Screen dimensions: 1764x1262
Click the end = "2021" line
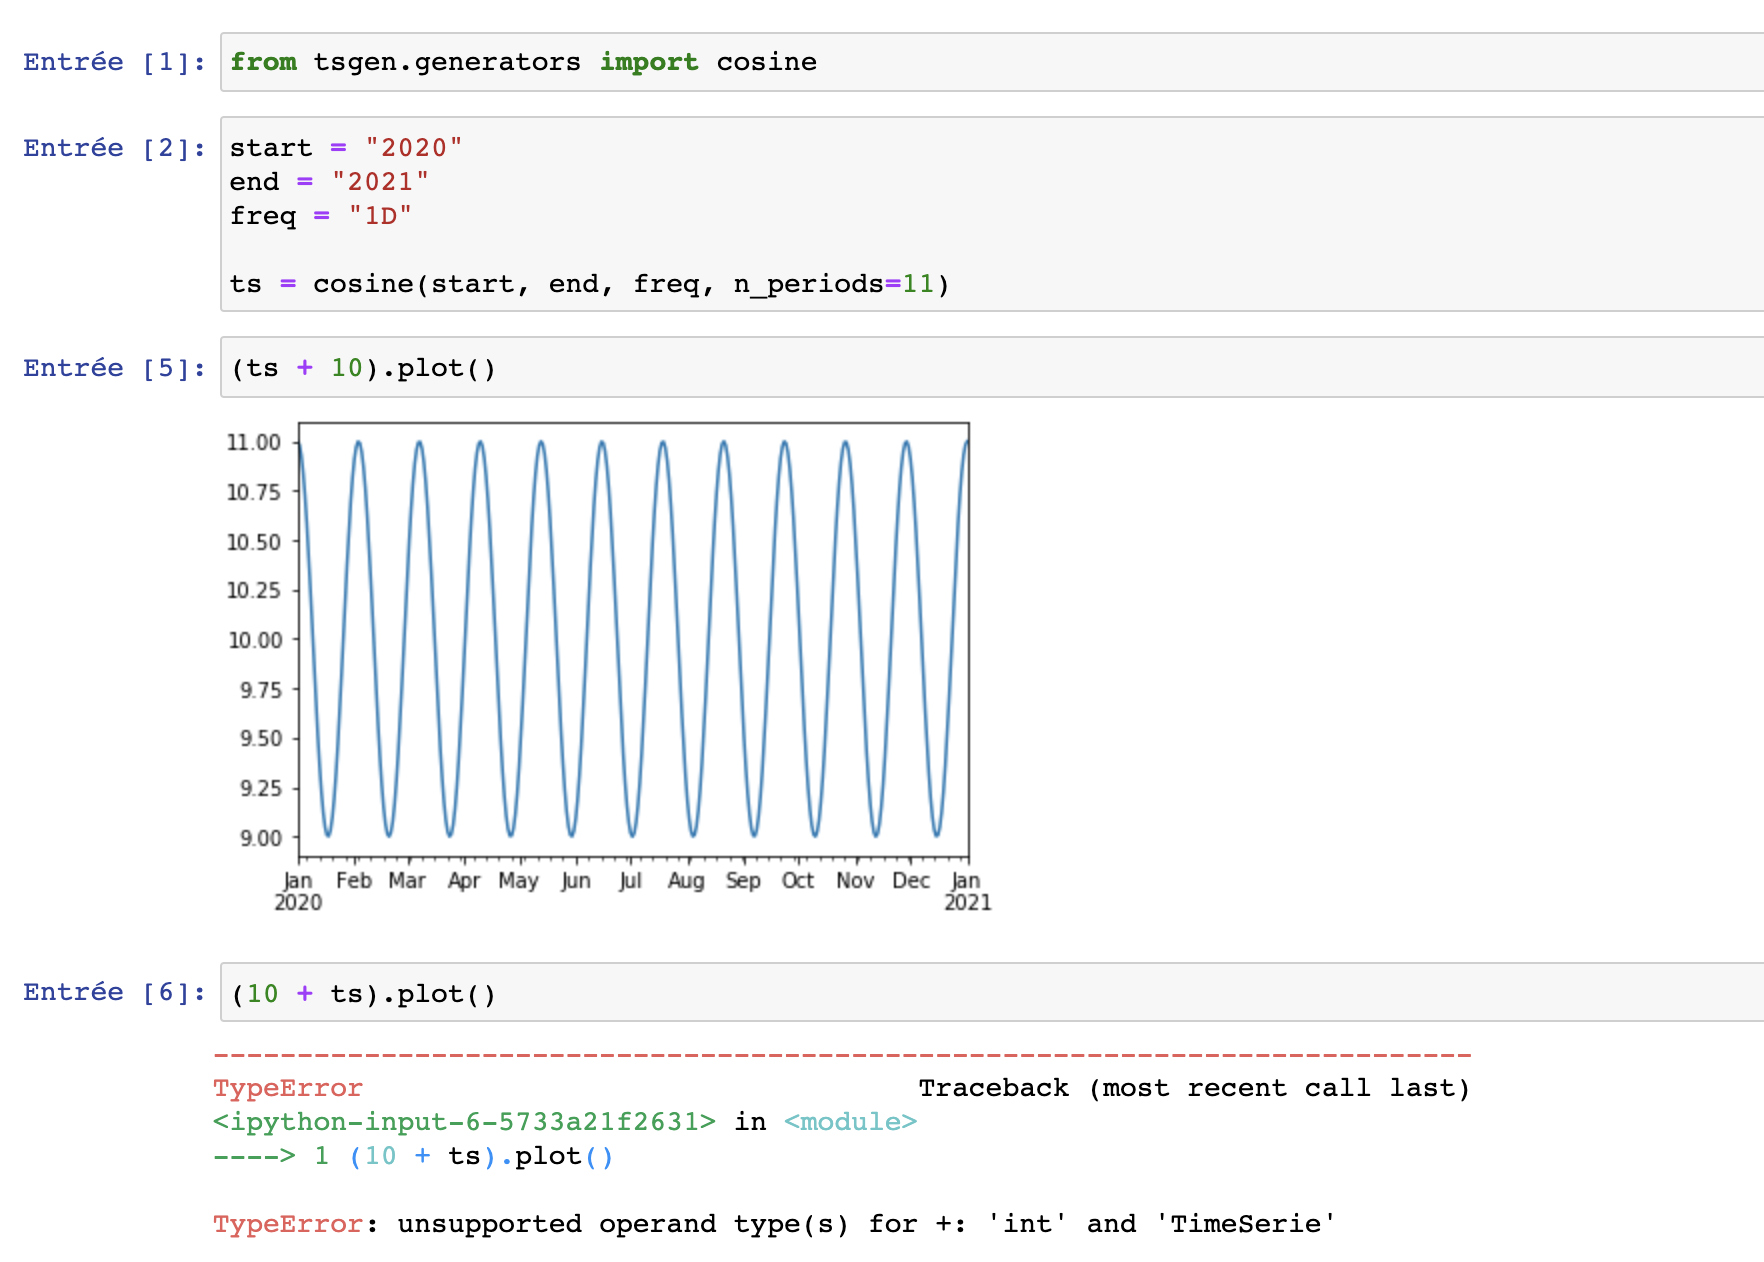[329, 182]
